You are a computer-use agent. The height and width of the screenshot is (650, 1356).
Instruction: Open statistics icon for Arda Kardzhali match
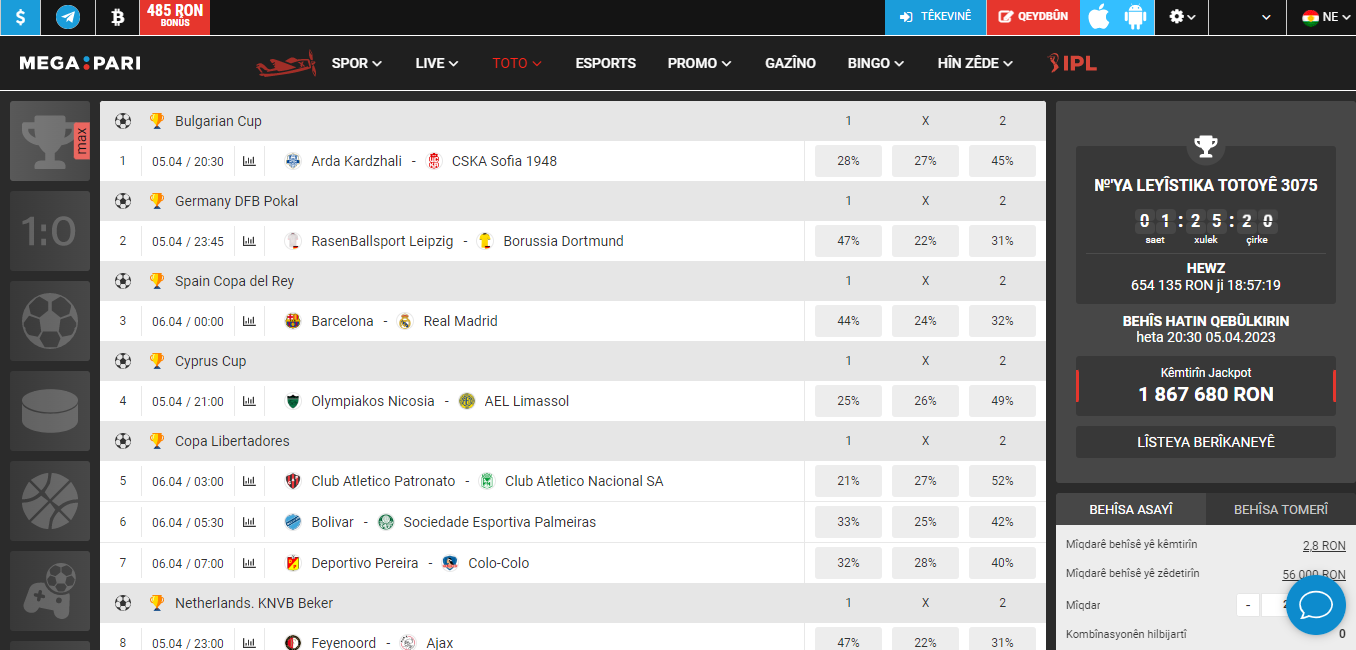pyautogui.click(x=249, y=161)
